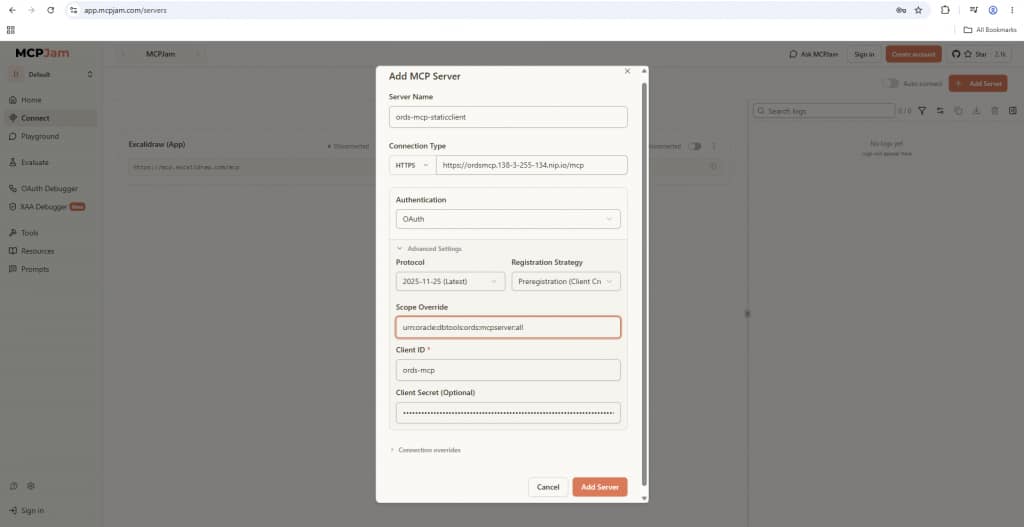Clear logs with the trash icon
Image resolution: width=1024 pixels, height=527 pixels.
tap(995, 111)
